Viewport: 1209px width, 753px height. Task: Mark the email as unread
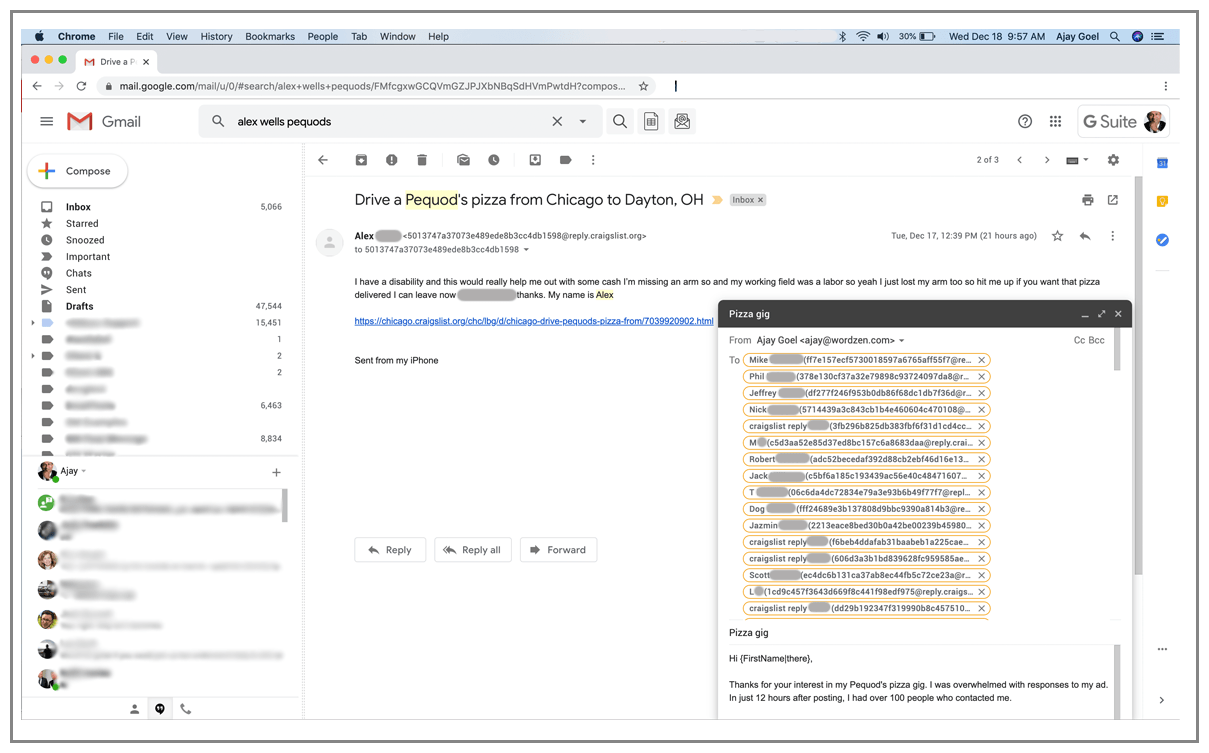point(463,160)
